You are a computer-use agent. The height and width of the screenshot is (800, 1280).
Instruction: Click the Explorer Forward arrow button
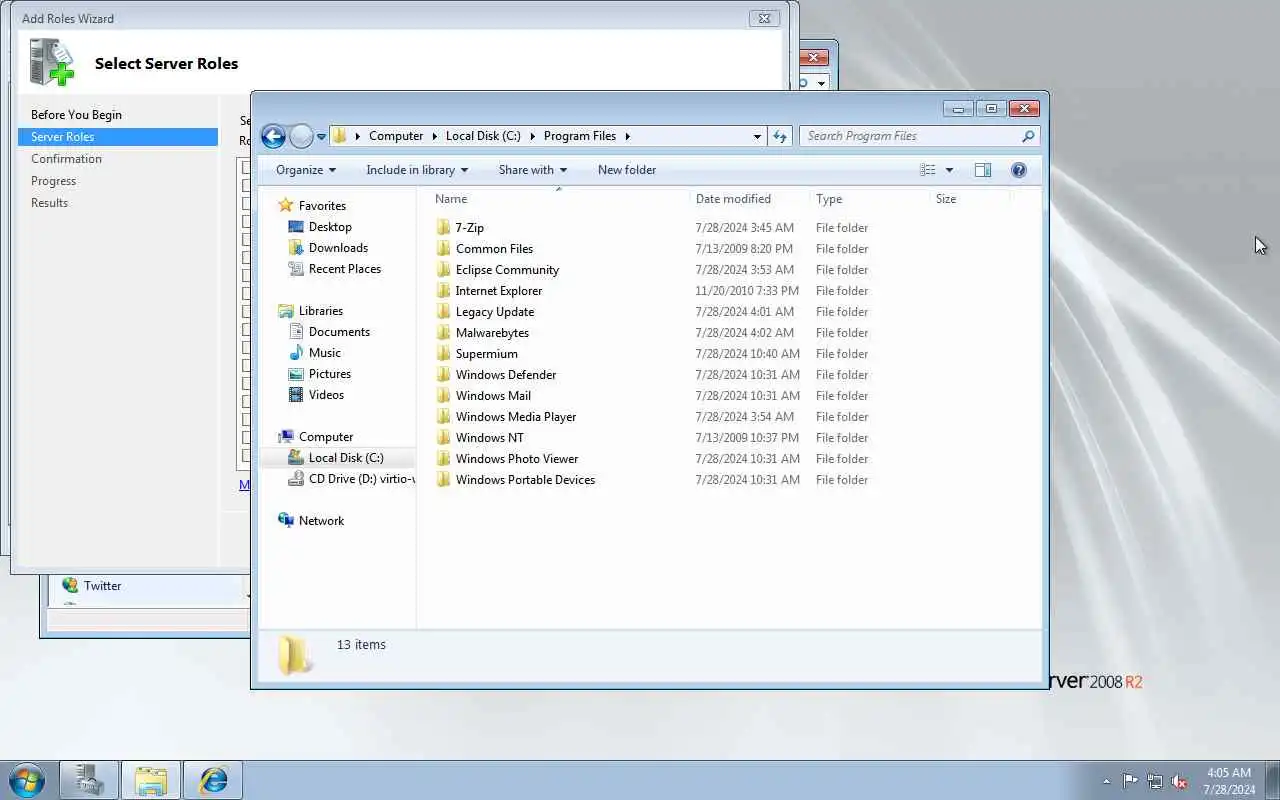(301, 136)
